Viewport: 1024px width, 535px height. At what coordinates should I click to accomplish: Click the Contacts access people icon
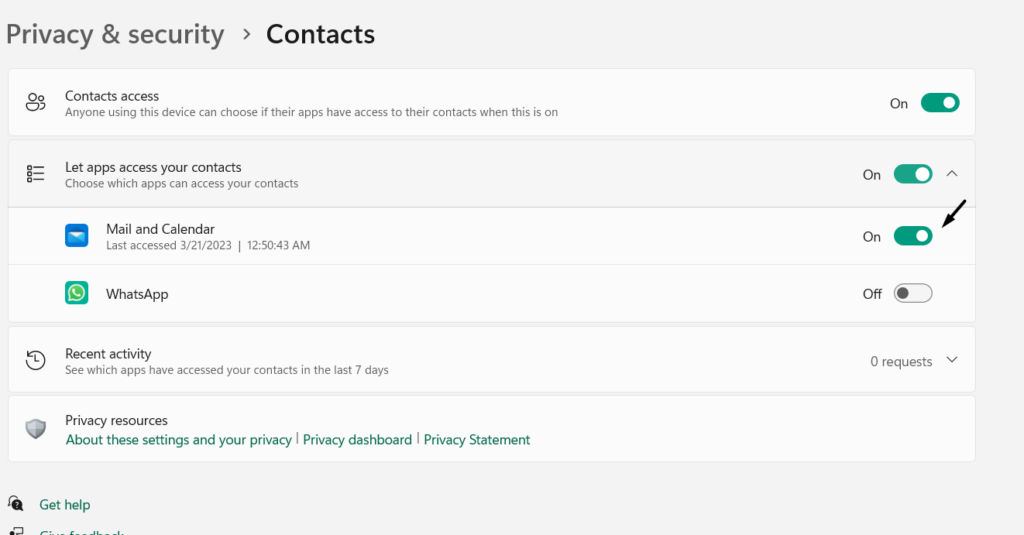click(36, 103)
